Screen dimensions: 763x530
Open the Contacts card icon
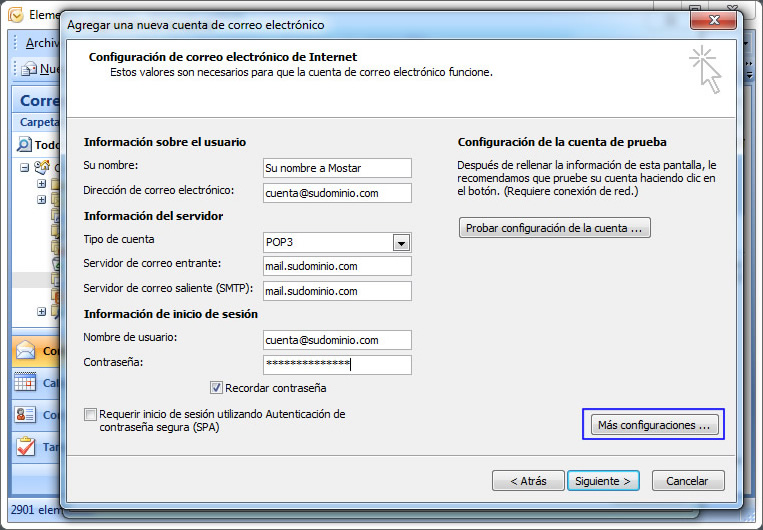tap(25, 414)
